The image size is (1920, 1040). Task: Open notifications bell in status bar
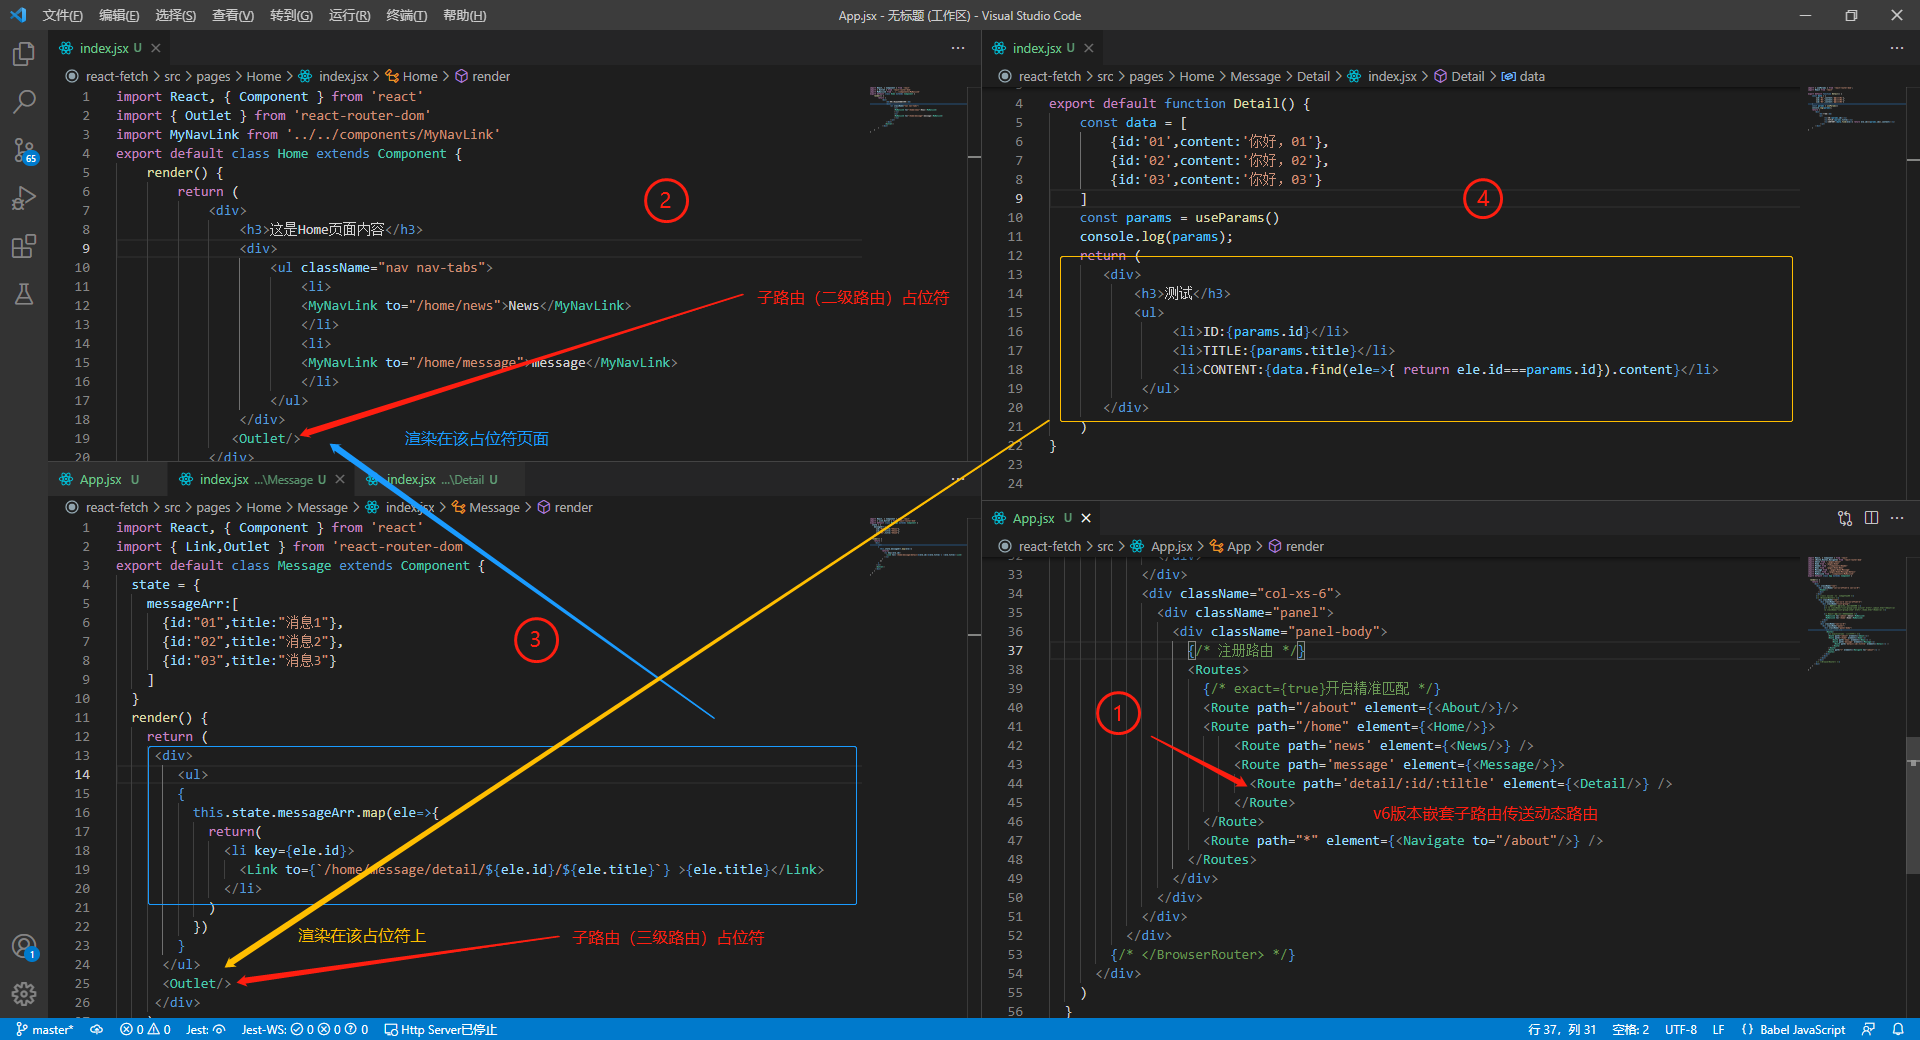pyautogui.click(x=1898, y=1029)
